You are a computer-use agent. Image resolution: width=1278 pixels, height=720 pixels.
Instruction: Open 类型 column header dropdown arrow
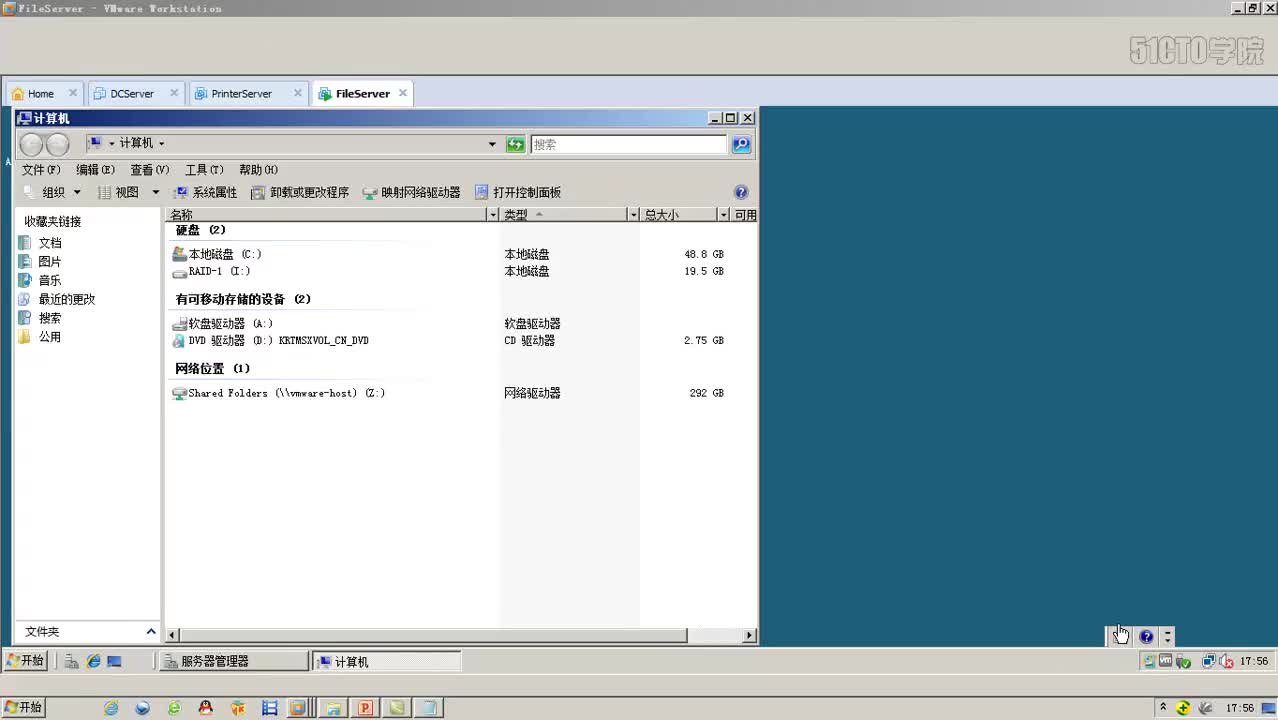633,215
